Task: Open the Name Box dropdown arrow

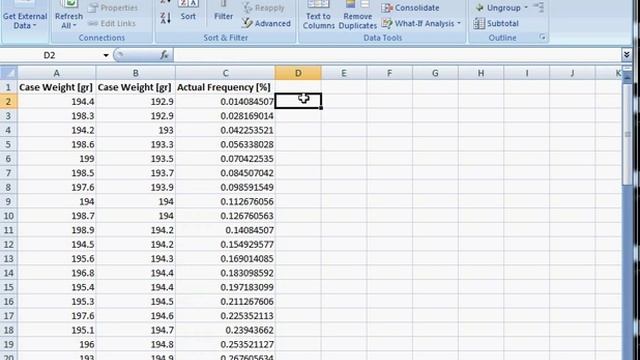Action: tap(106, 55)
